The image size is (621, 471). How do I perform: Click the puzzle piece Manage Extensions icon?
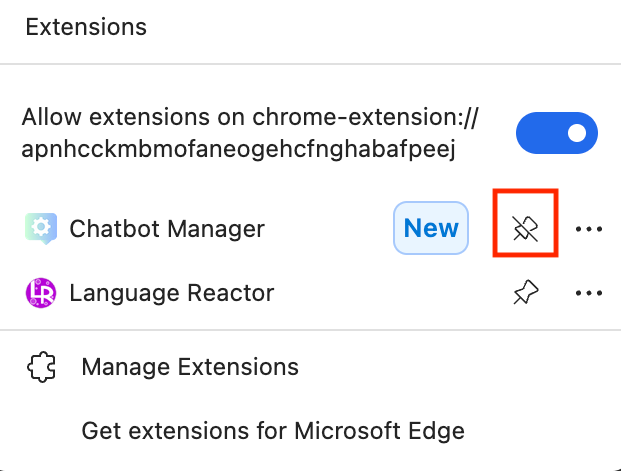coord(41,367)
